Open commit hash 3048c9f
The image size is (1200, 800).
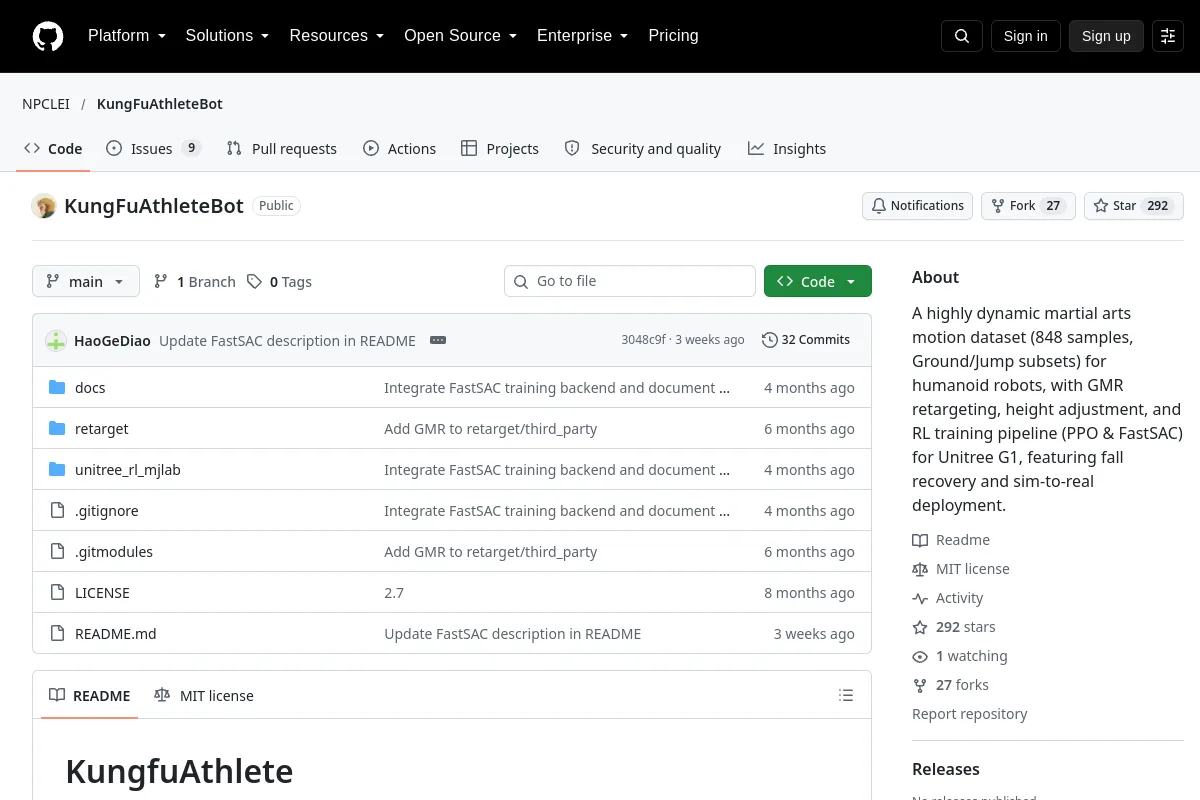(643, 340)
